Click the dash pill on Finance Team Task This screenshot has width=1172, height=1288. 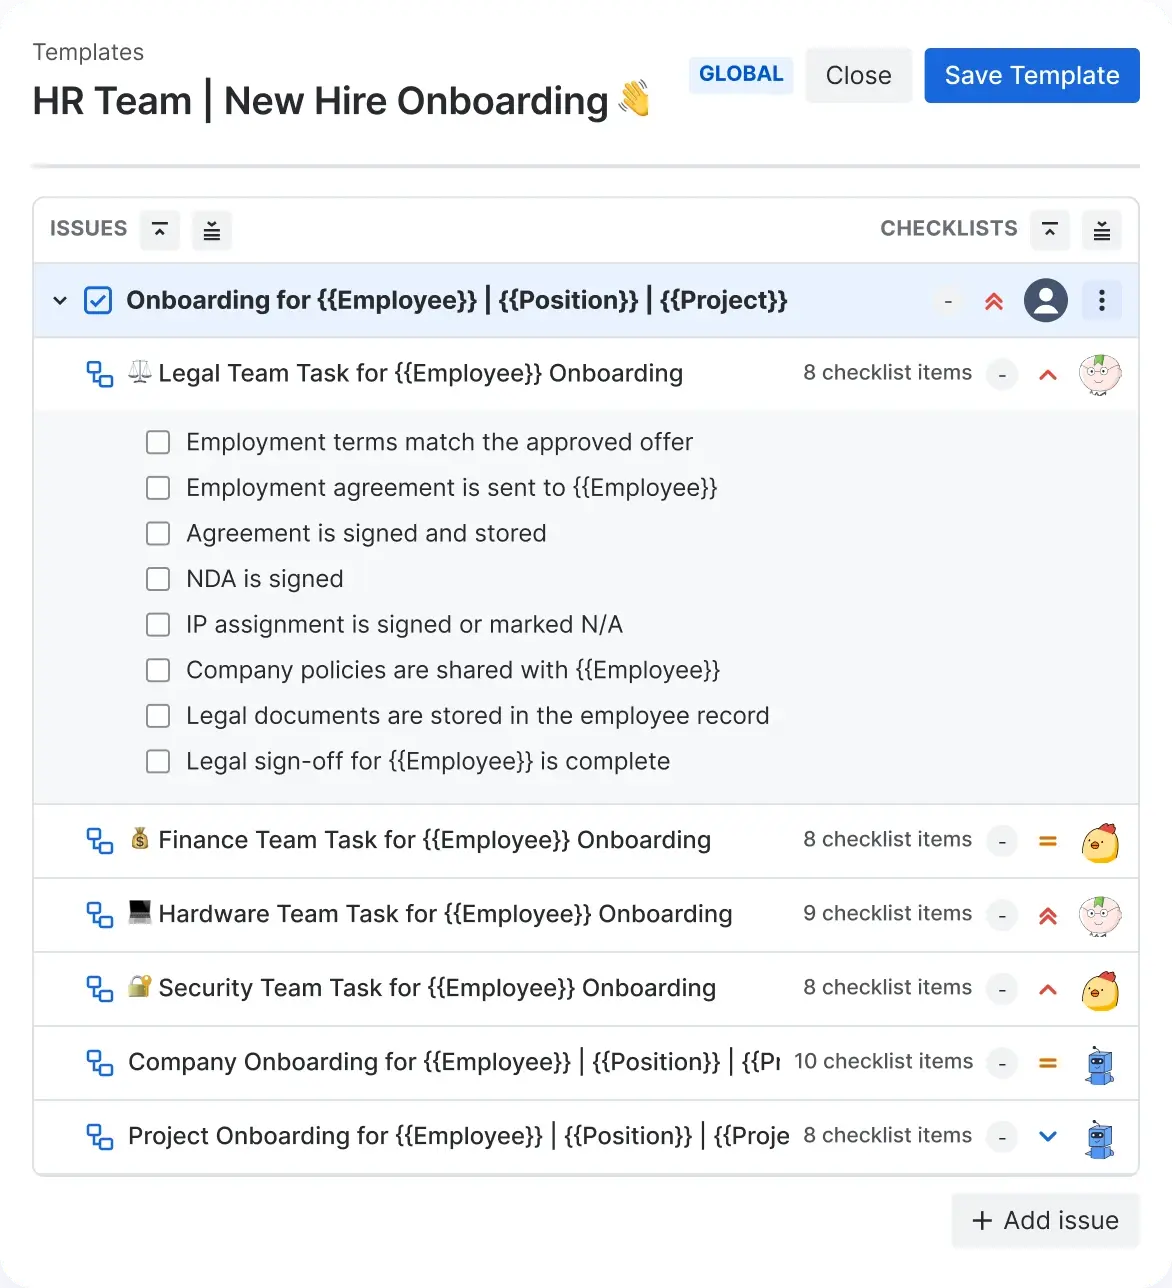(x=1002, y=843)
